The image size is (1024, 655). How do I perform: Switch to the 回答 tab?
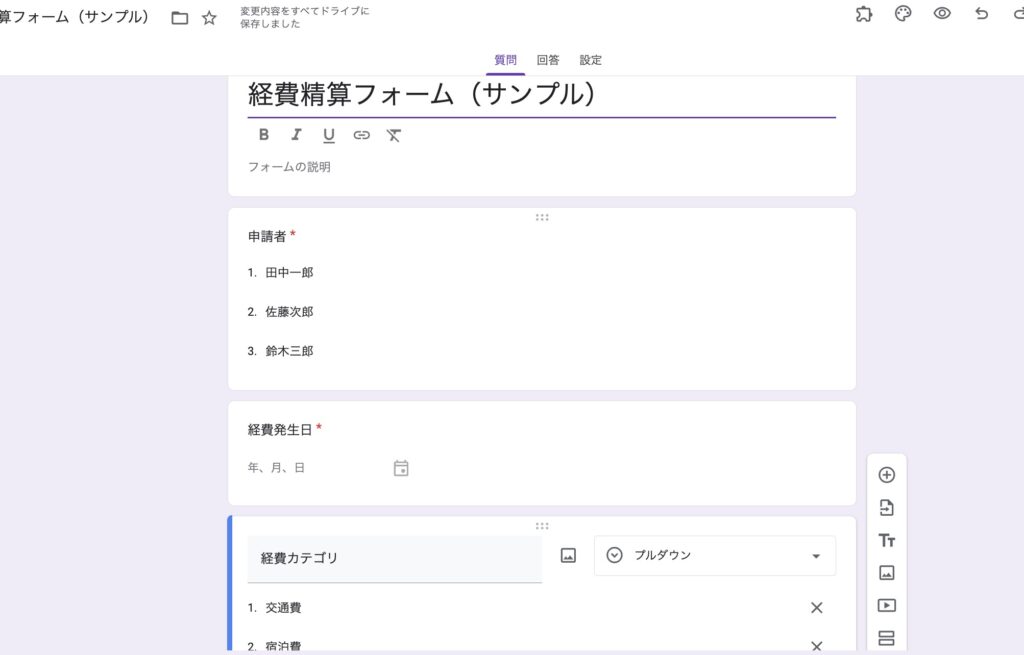[x=548, y=60]
